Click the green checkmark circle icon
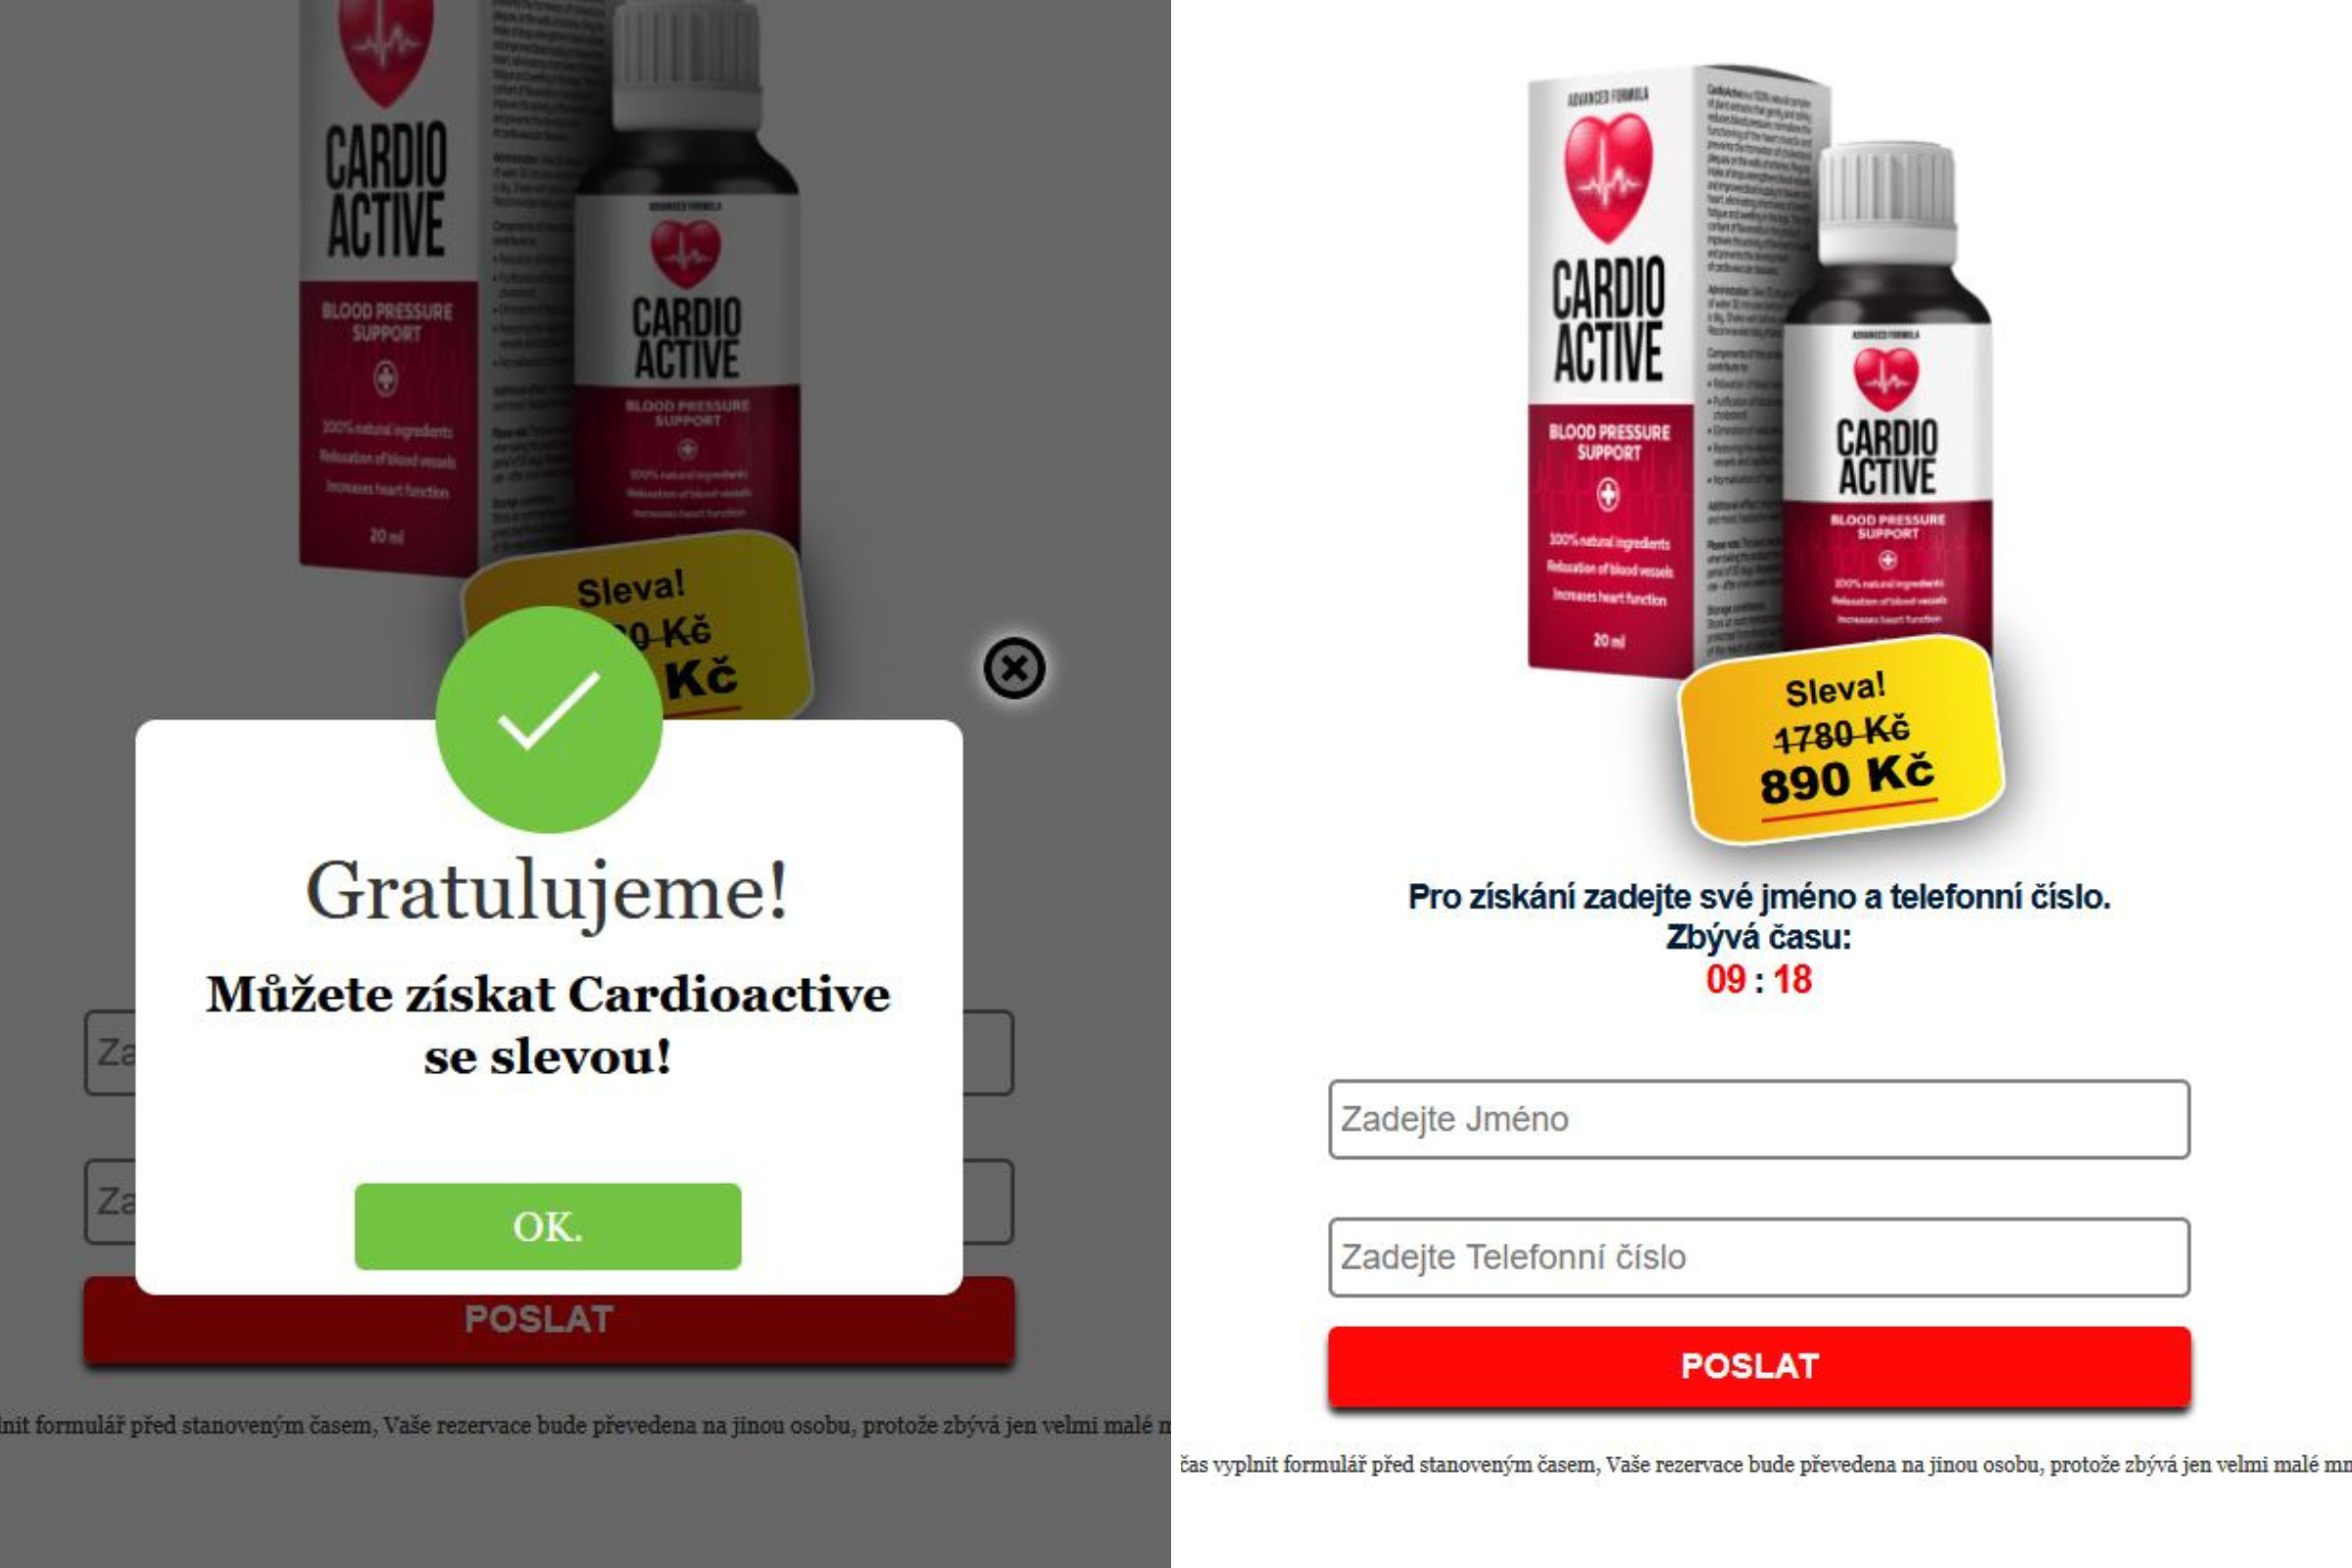The height and width of the screenshot is (1568, 2352). coord(549,720)
